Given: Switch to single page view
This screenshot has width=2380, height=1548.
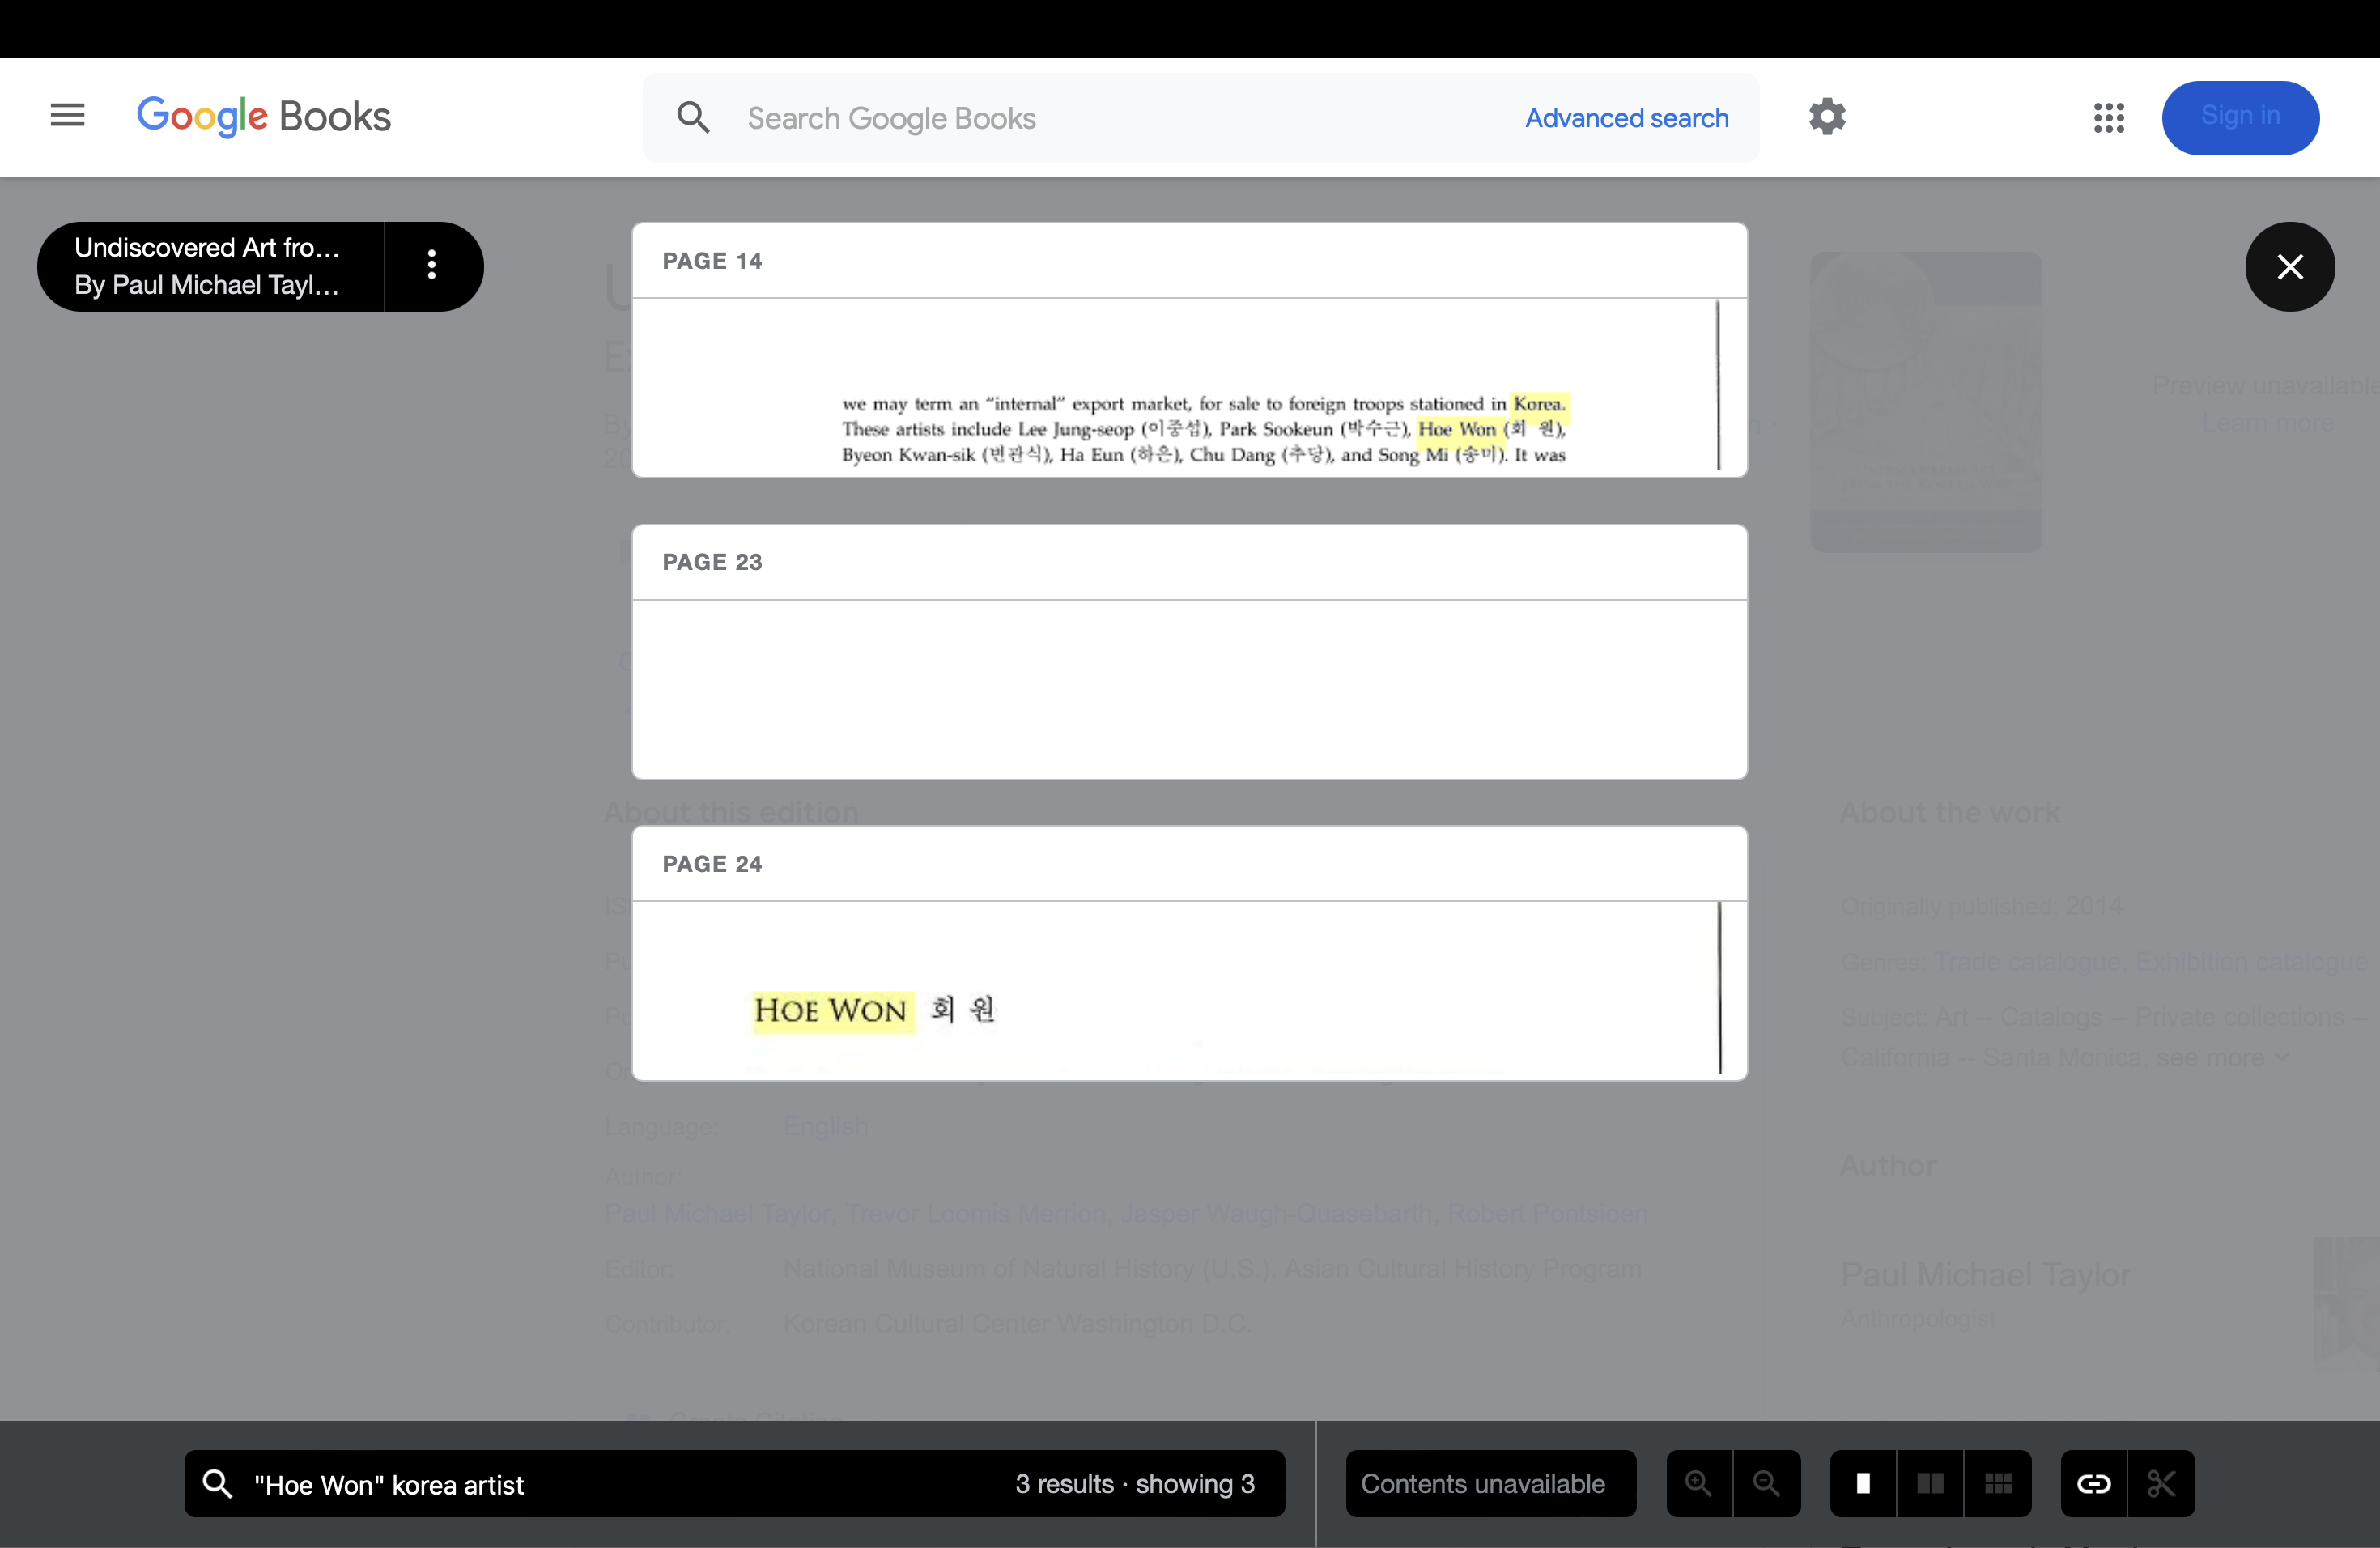Looking at the screenshot, I should [x=1863, y=1483].
